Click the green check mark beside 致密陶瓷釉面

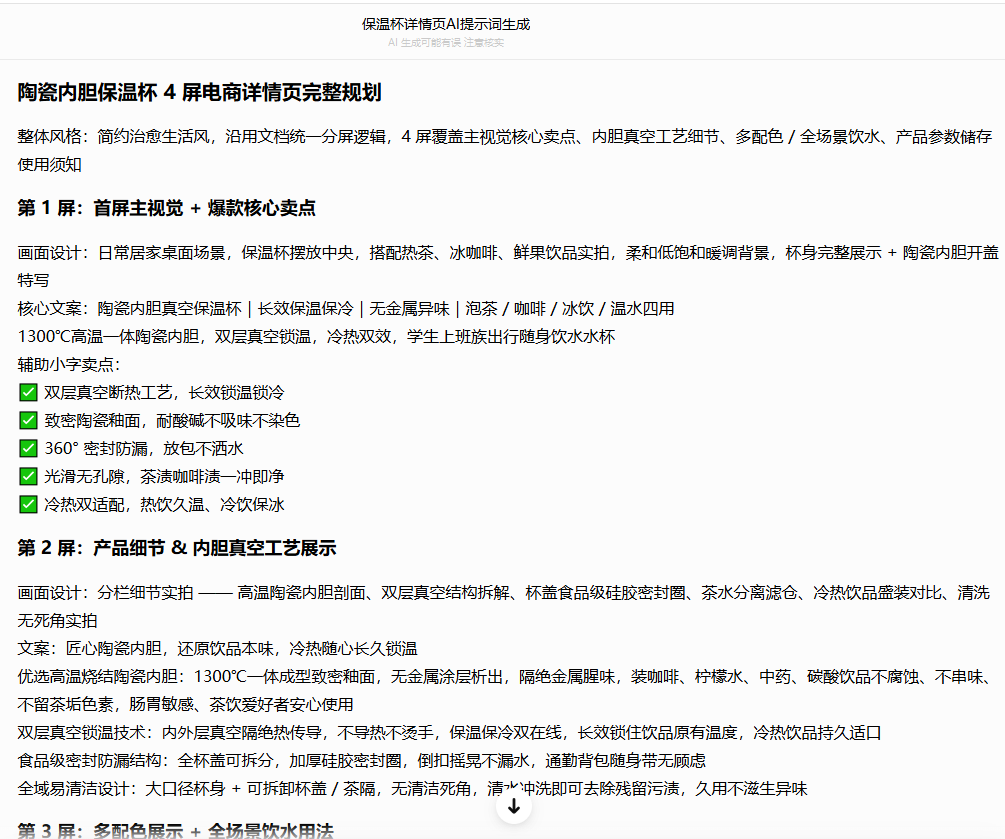[28, 420]
